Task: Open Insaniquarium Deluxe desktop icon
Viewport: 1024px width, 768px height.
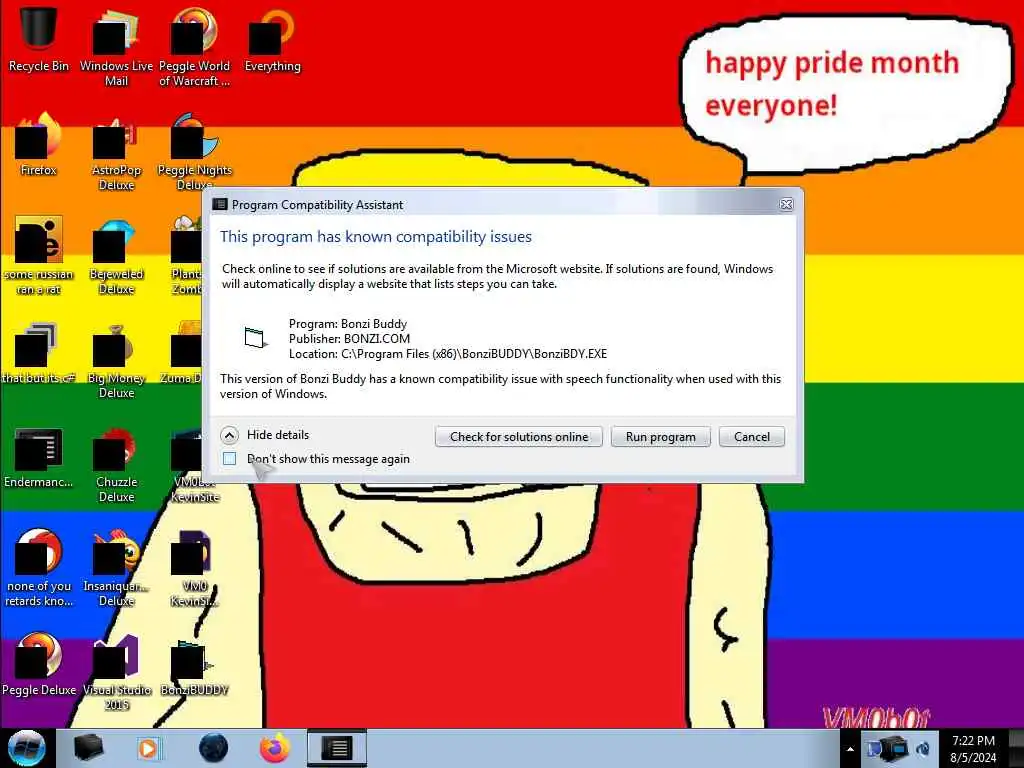Action: [116, 567]
